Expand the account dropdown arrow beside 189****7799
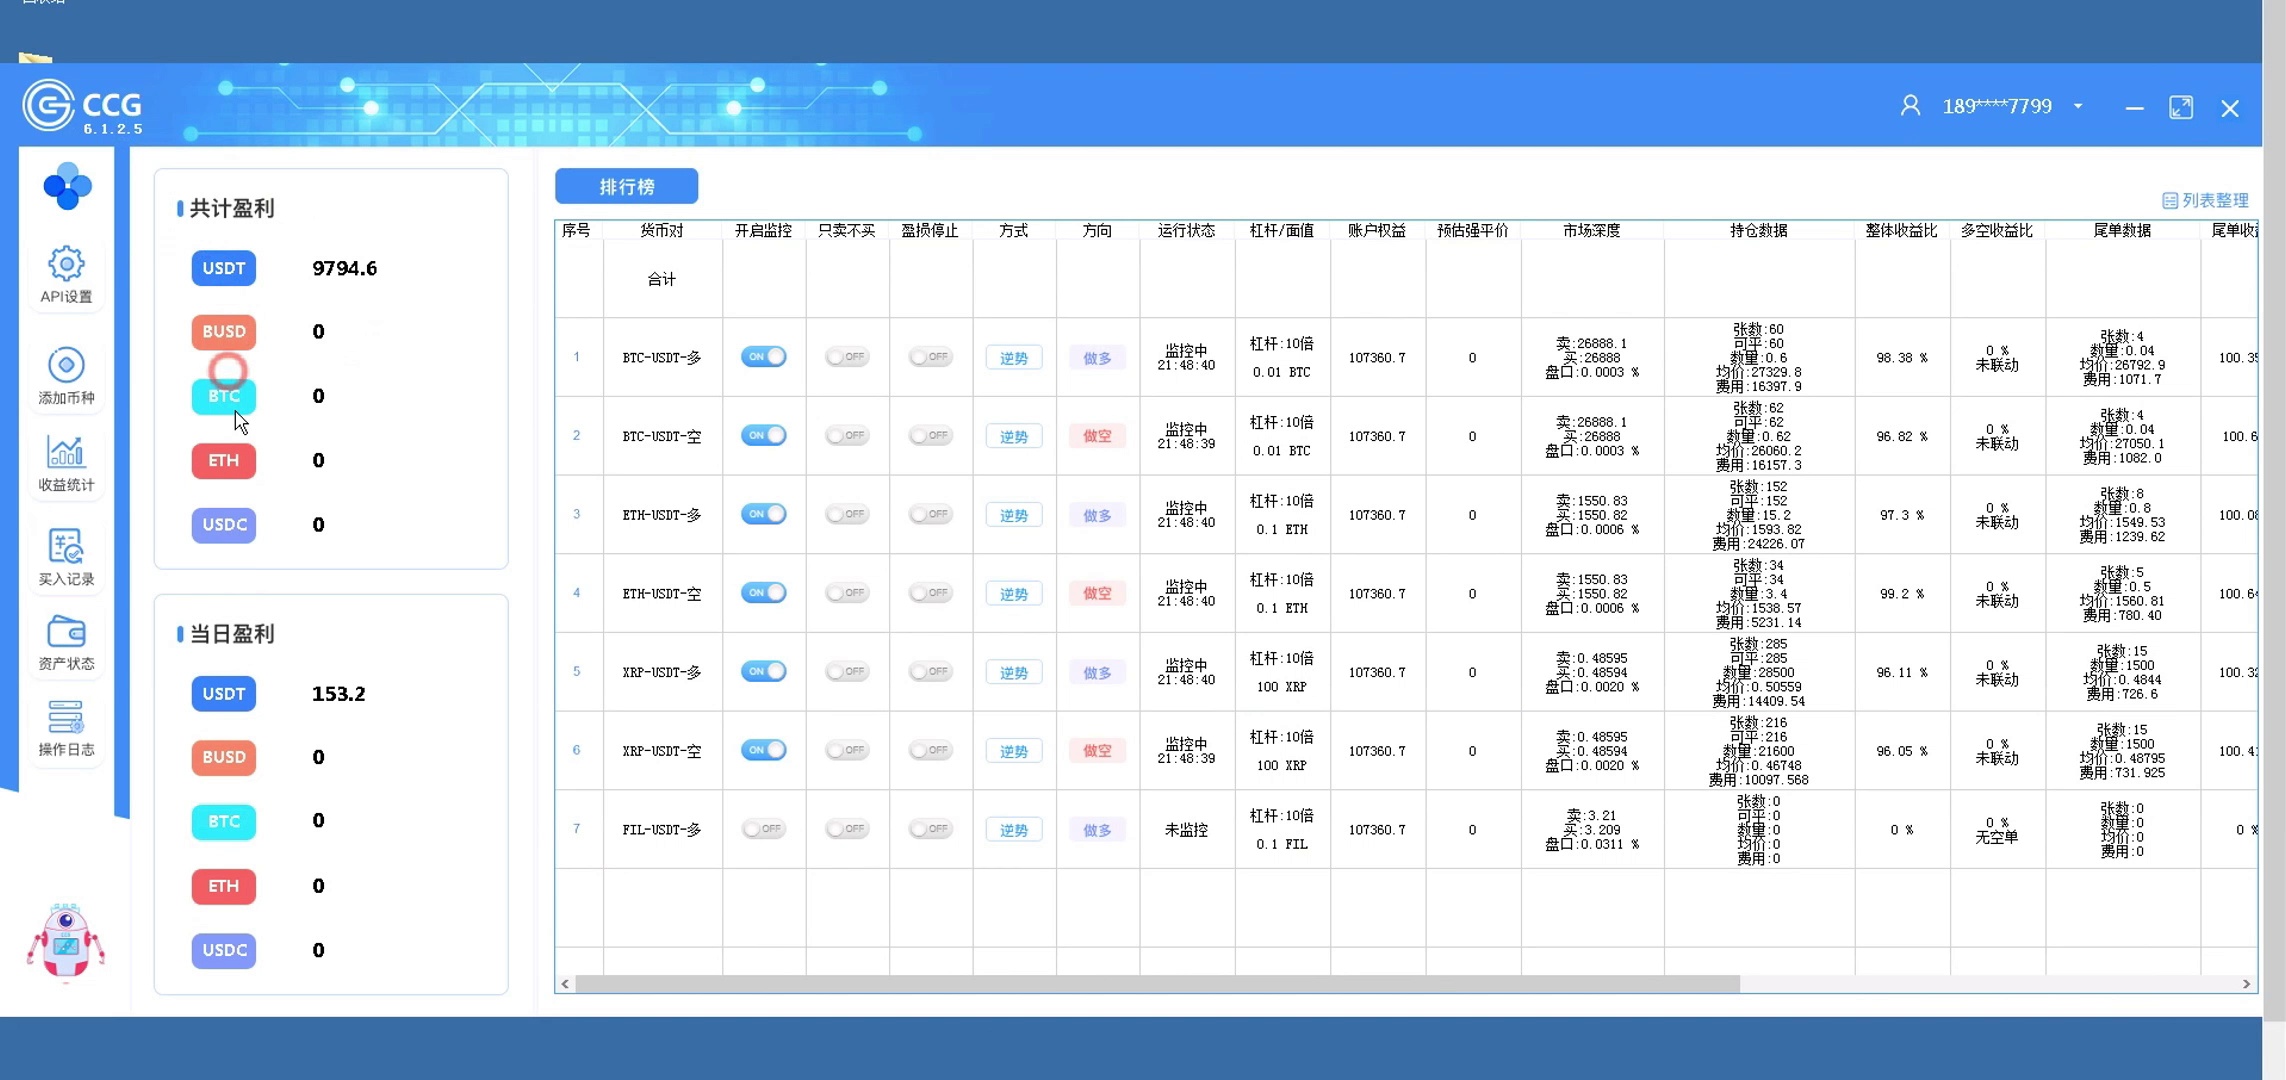This screenshot has height=1080, width=2286. pyautogui.click(x=2078, y=107)
